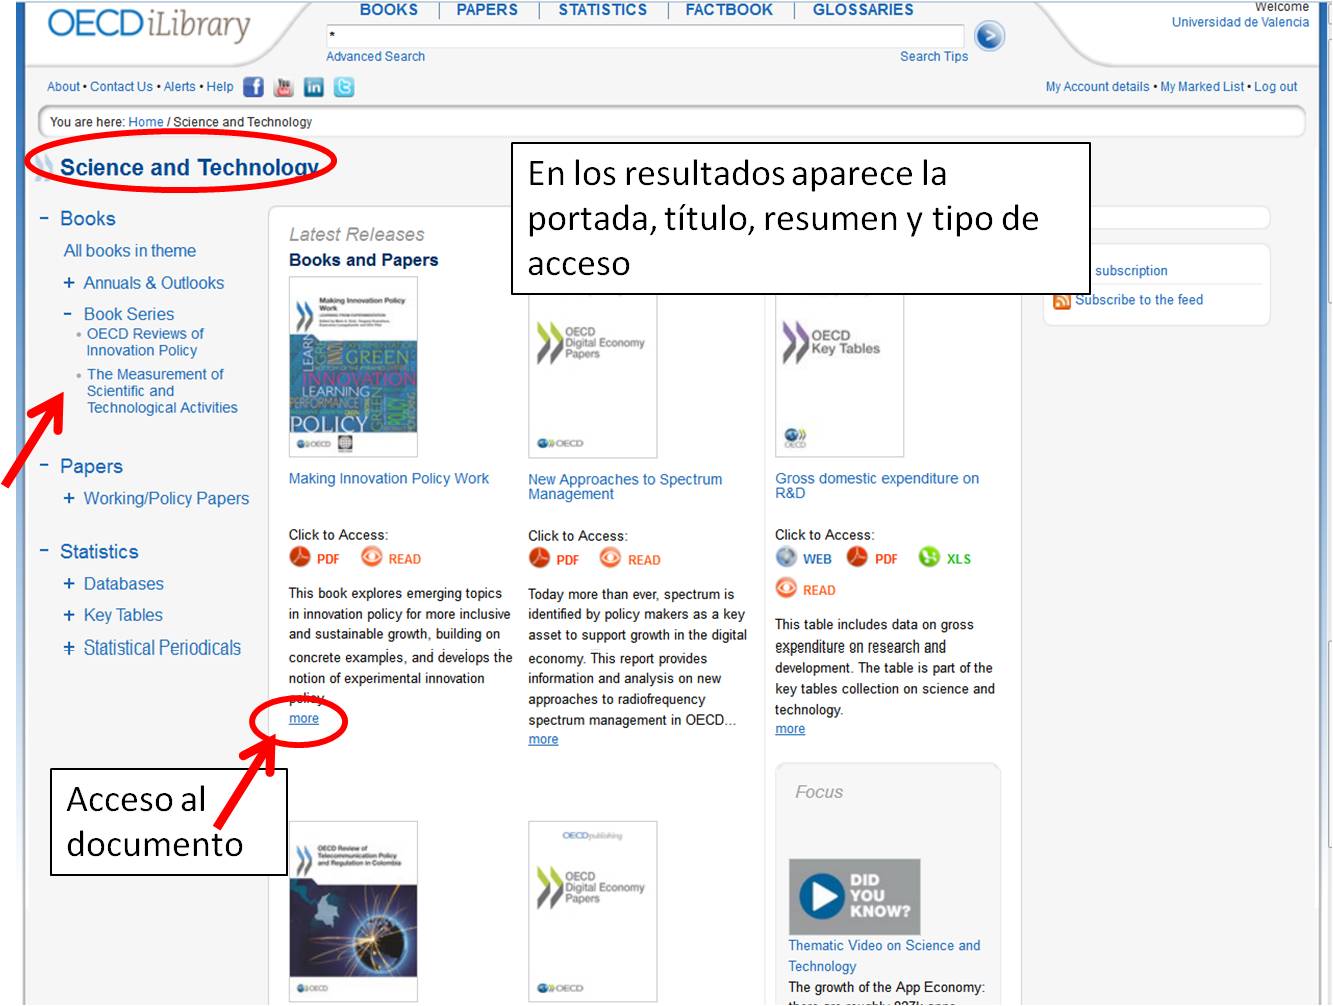Screen dimensions: 1333x1006
Task: Open the About link
Action: click(x=63, y=87)
